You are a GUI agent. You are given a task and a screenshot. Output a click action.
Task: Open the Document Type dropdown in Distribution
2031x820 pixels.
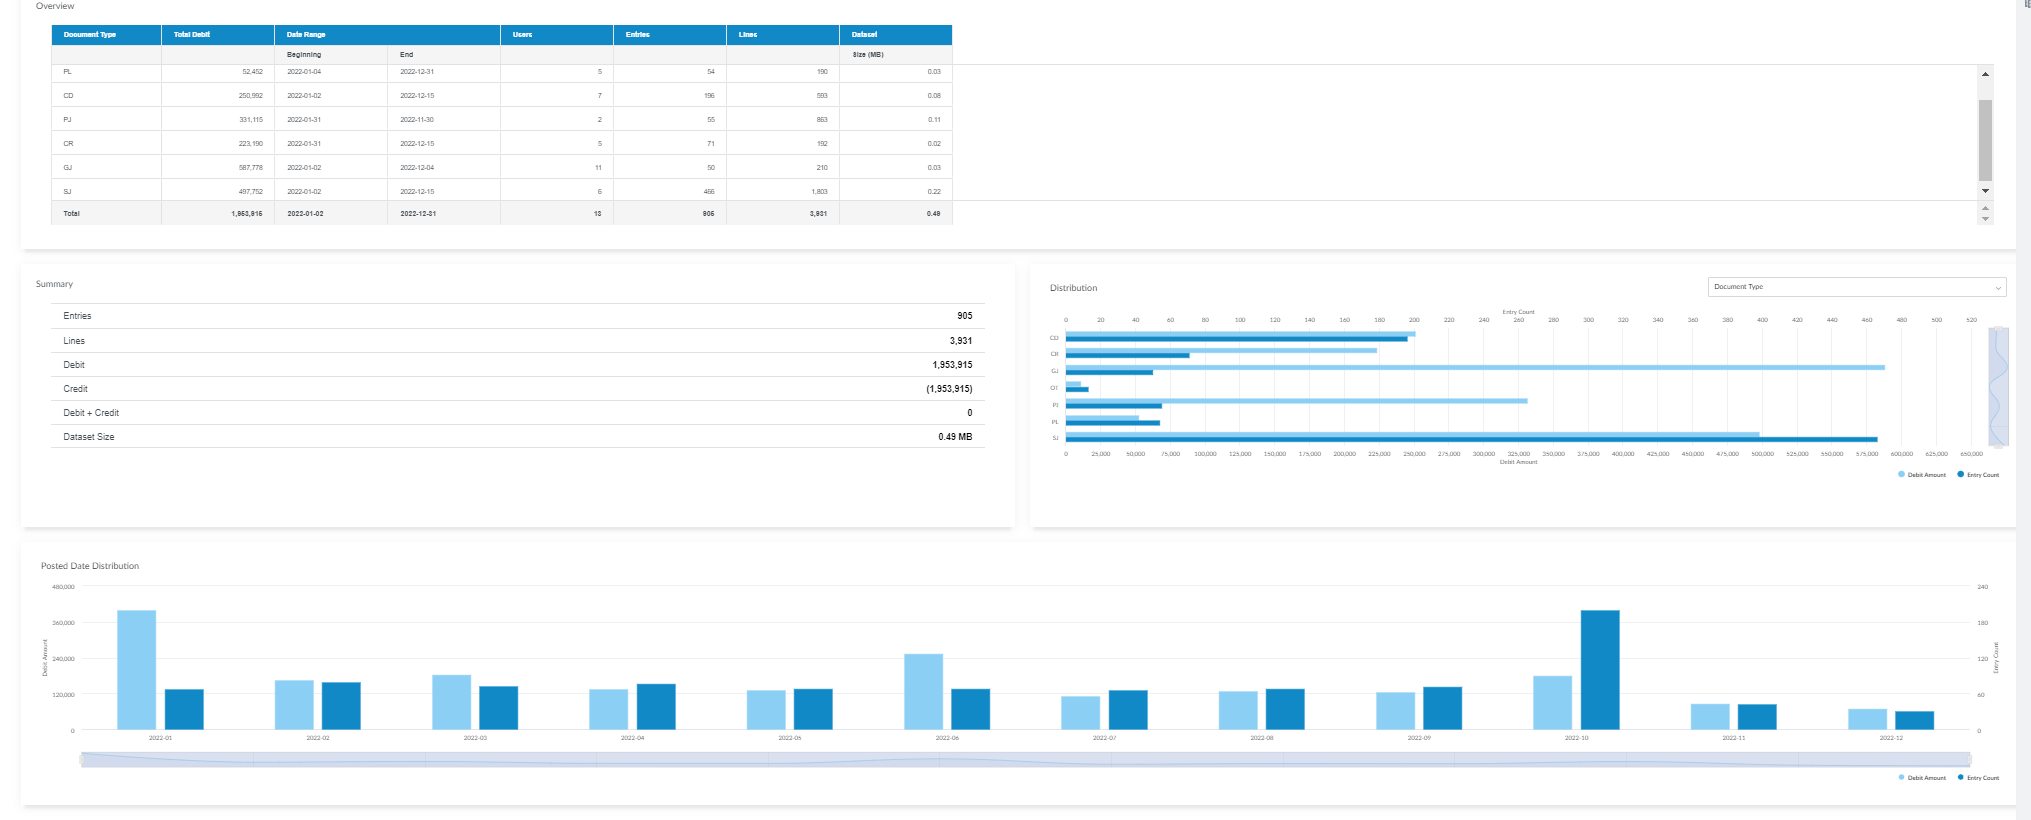click(x=1855, y=287)
